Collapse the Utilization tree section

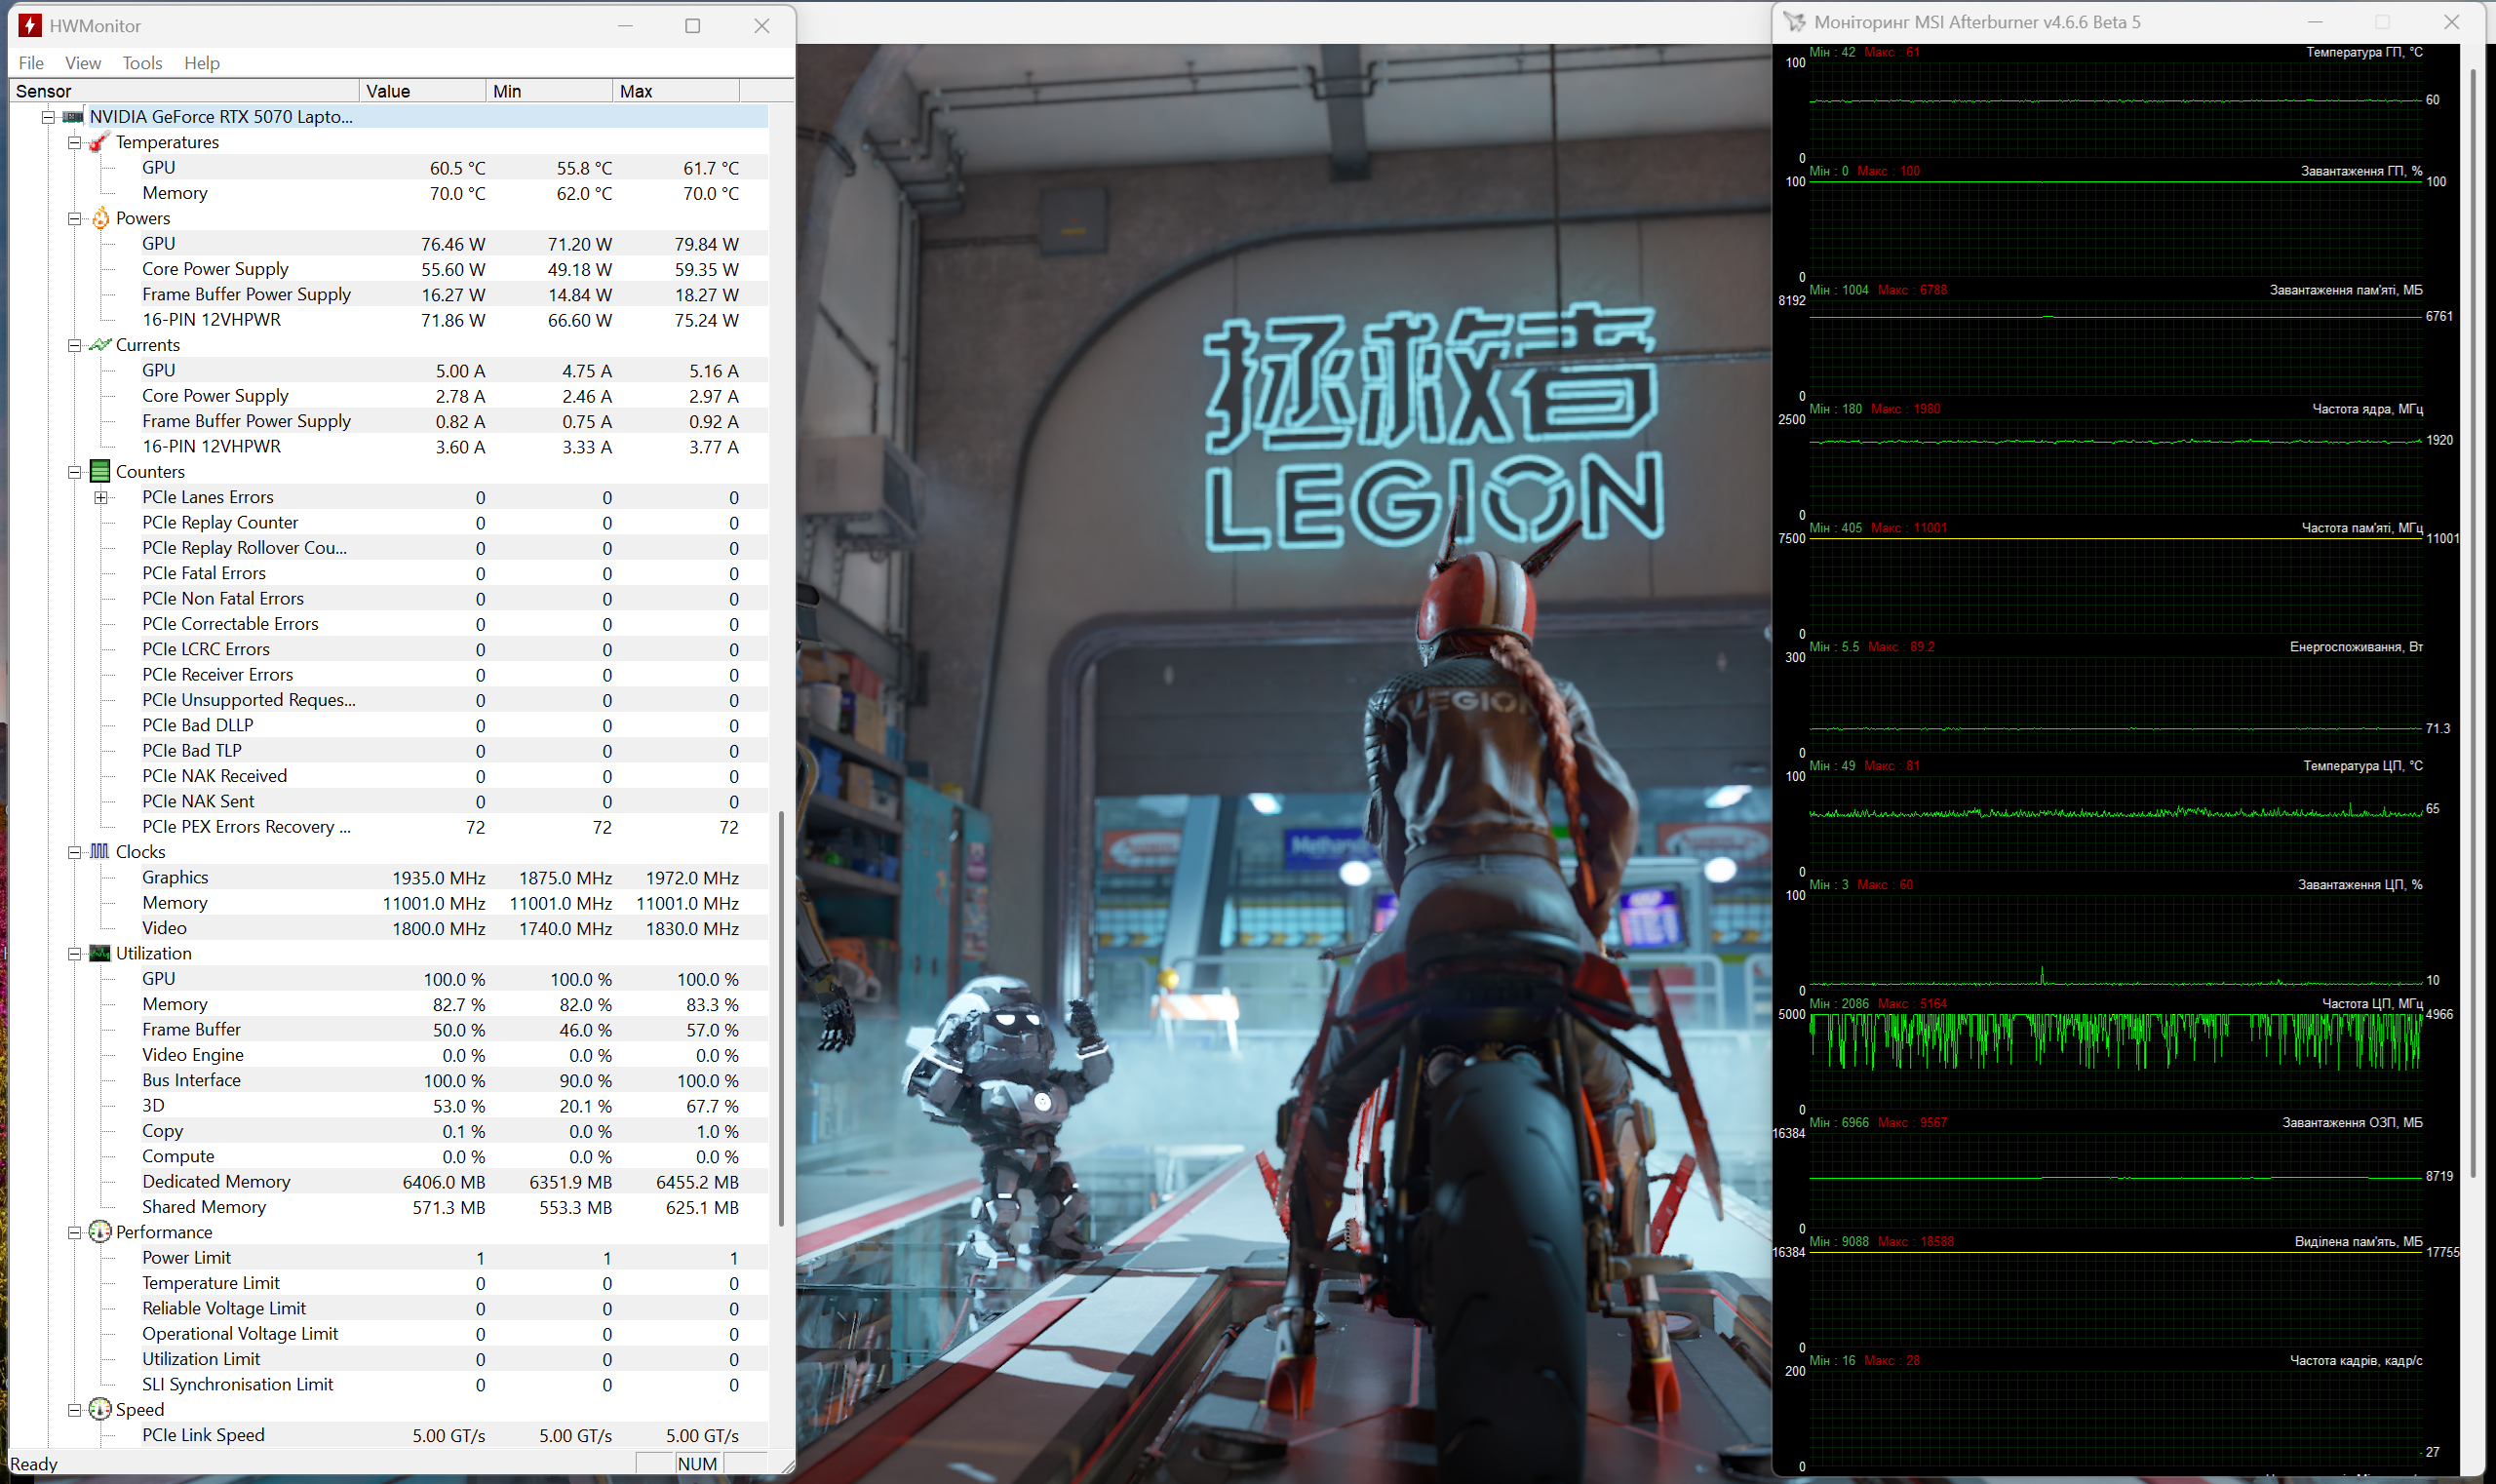click(74, 954)
